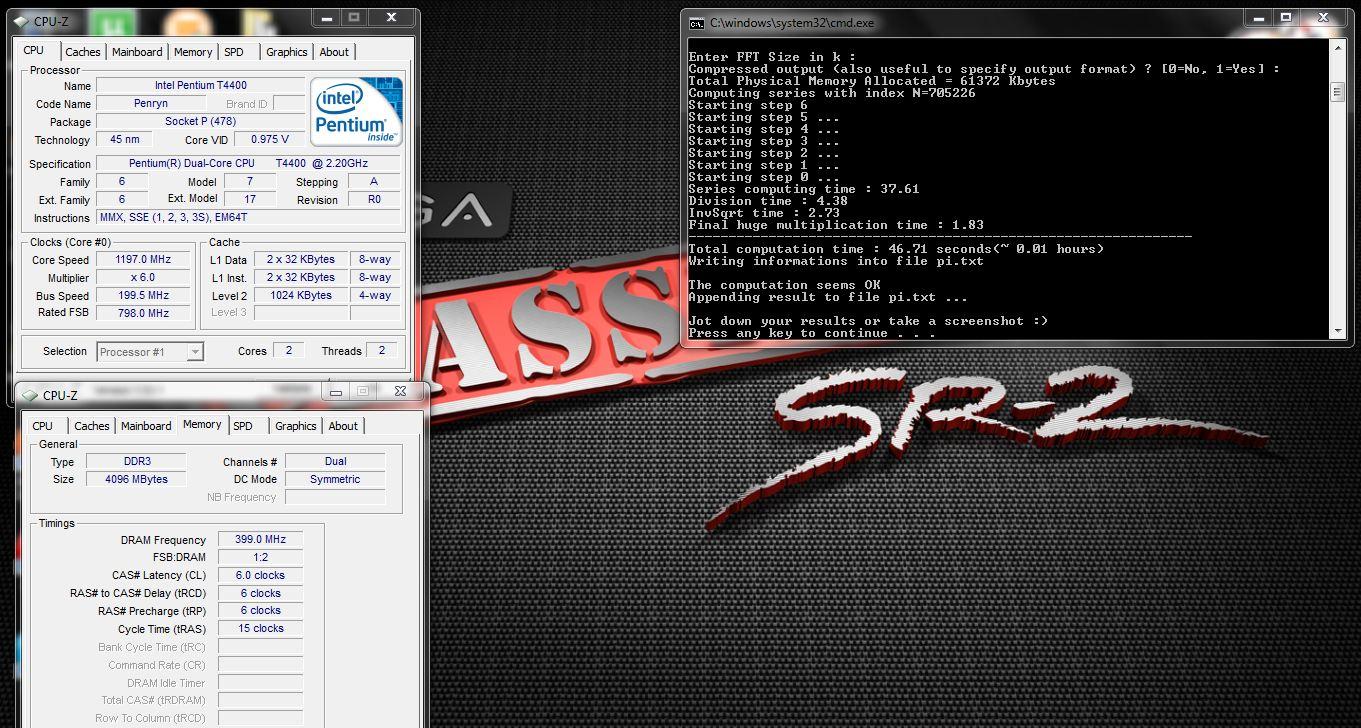Viewport: 1361px width, 728px height.
Task: Maximize the cmd.exe console window
Action: pos(1287,17)
